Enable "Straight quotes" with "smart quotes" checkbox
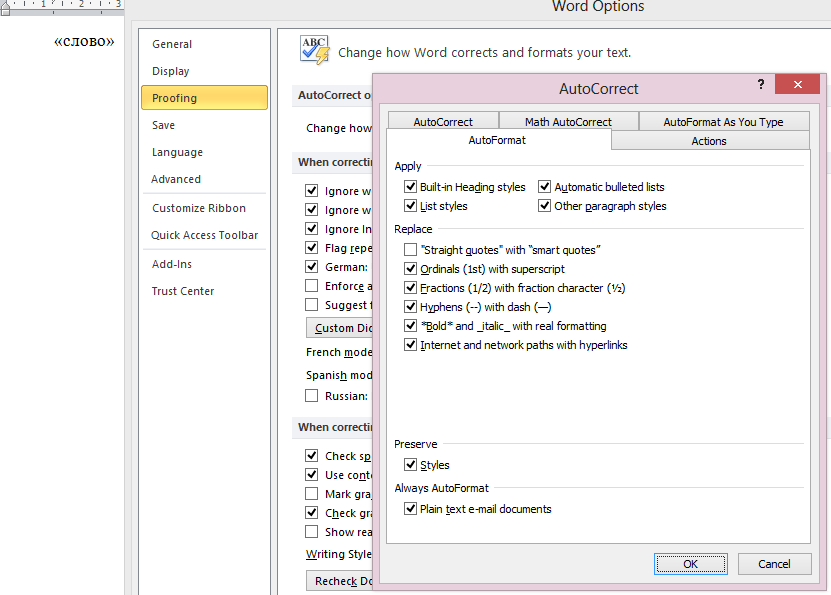 pyautogui.click(x=411, y=250)
